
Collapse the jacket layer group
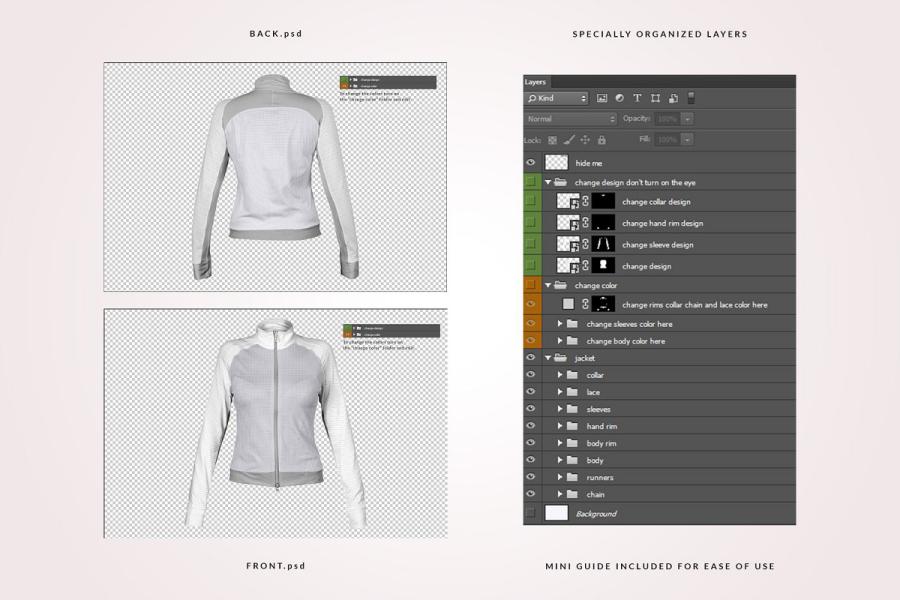[548, 358]
